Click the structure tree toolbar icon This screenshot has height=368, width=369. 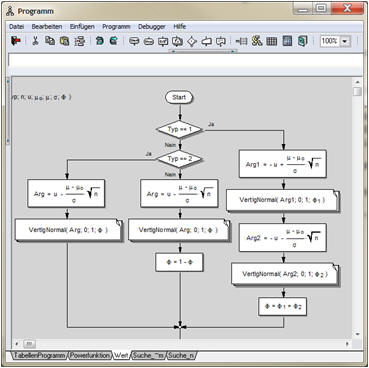pyautogui.click(x=79, y=41)
